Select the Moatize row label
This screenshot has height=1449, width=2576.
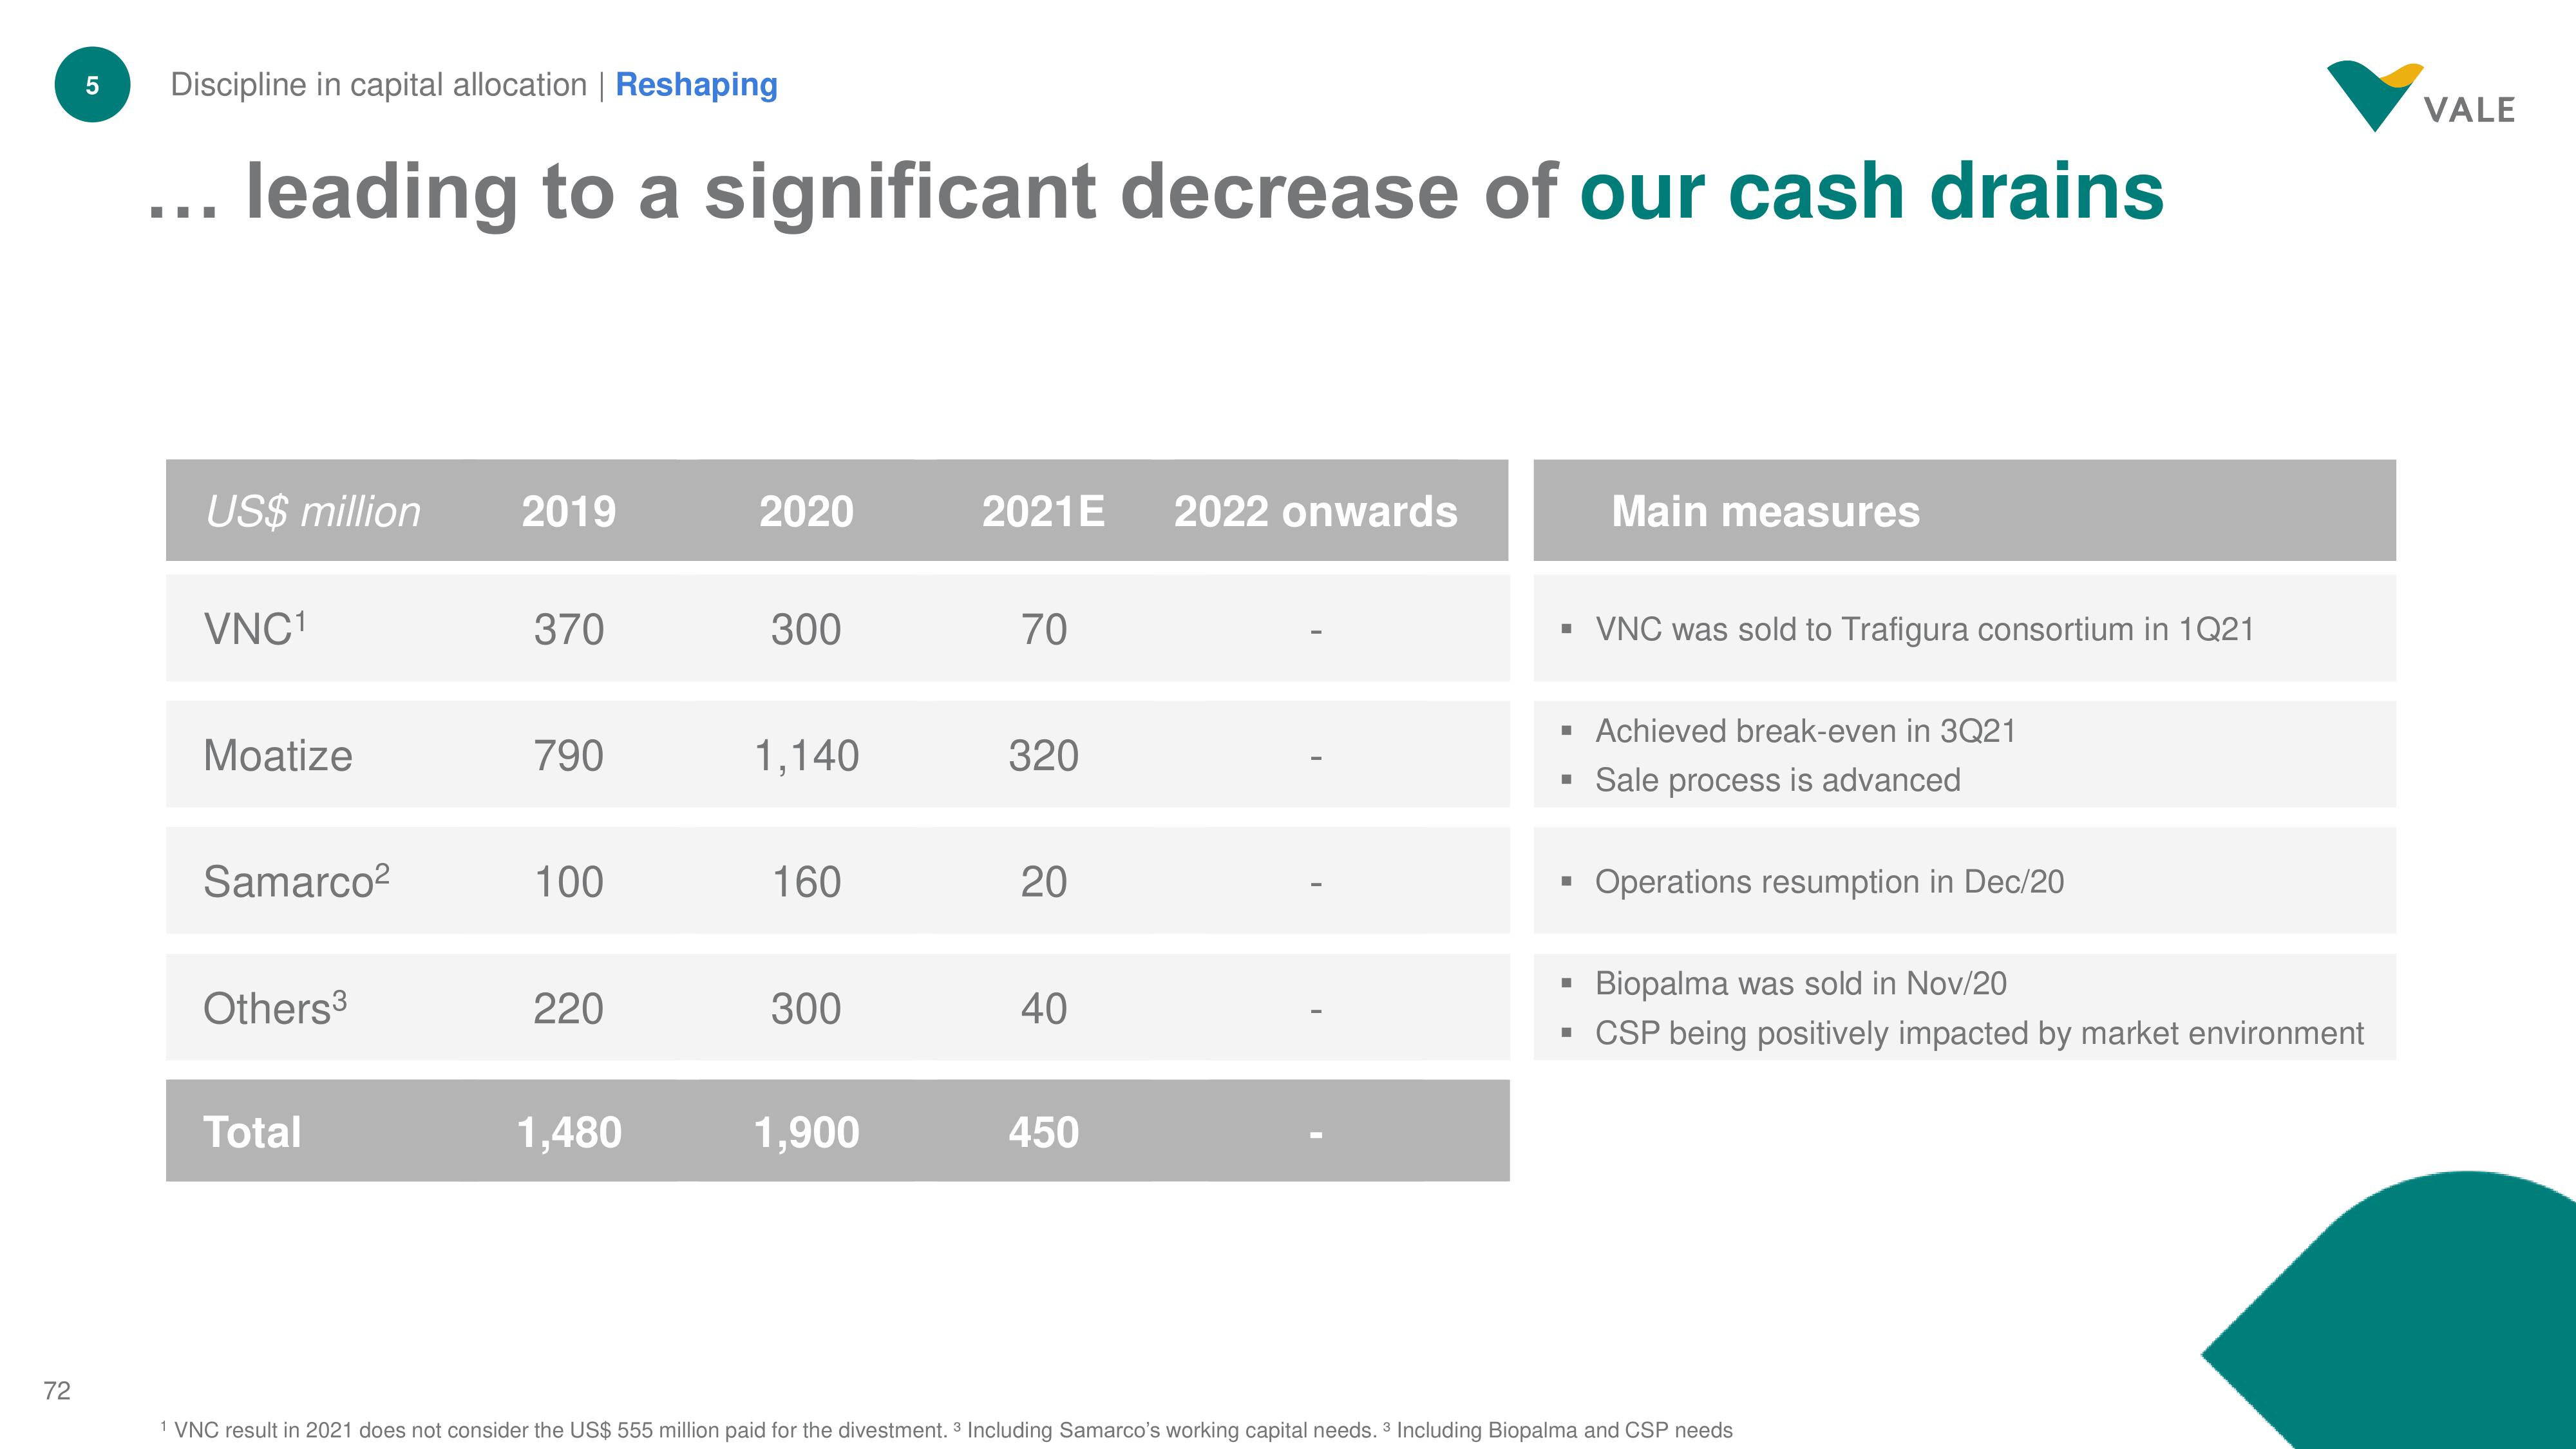278,756
